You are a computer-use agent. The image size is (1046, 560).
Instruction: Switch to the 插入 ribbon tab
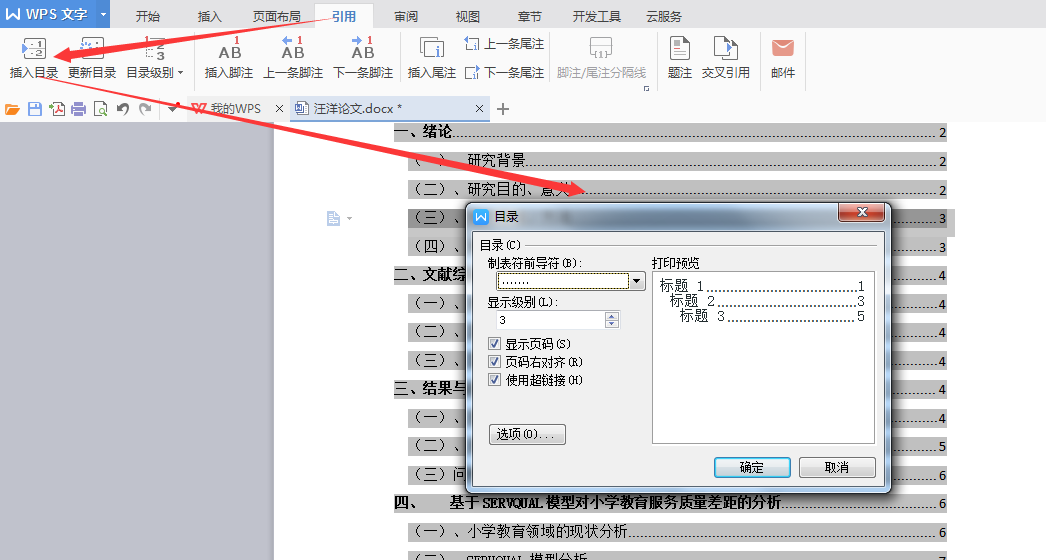[x=209, y=16]
